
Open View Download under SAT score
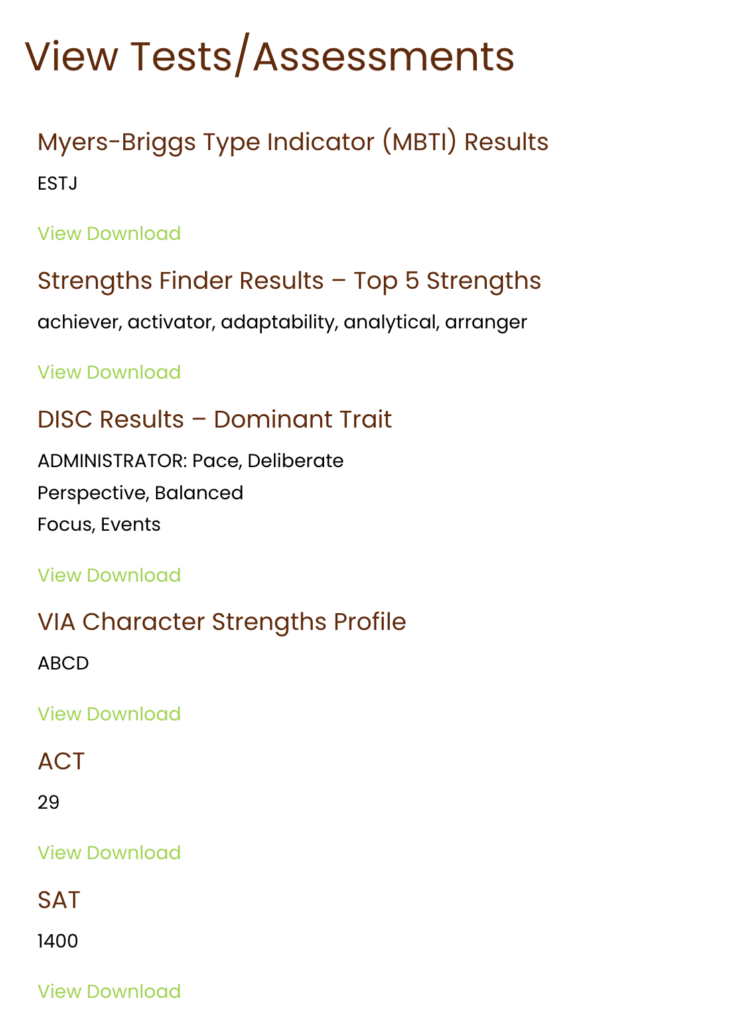[109, 992]
